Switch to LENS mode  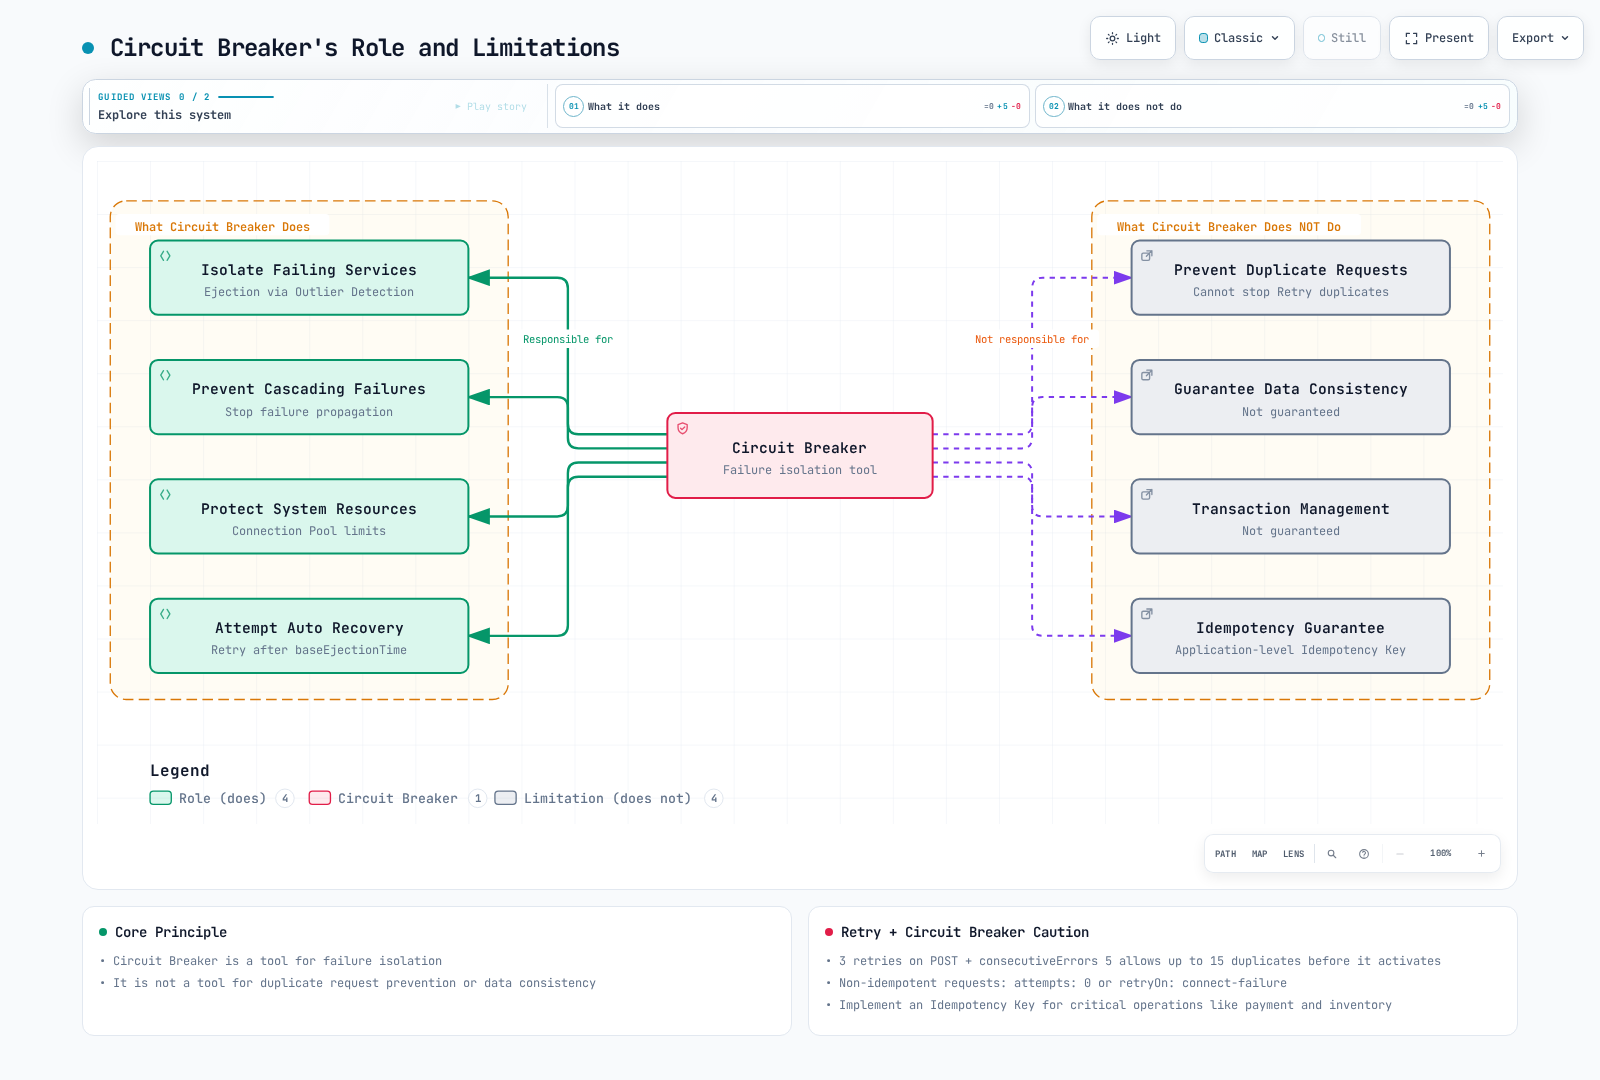(1294, 854)
